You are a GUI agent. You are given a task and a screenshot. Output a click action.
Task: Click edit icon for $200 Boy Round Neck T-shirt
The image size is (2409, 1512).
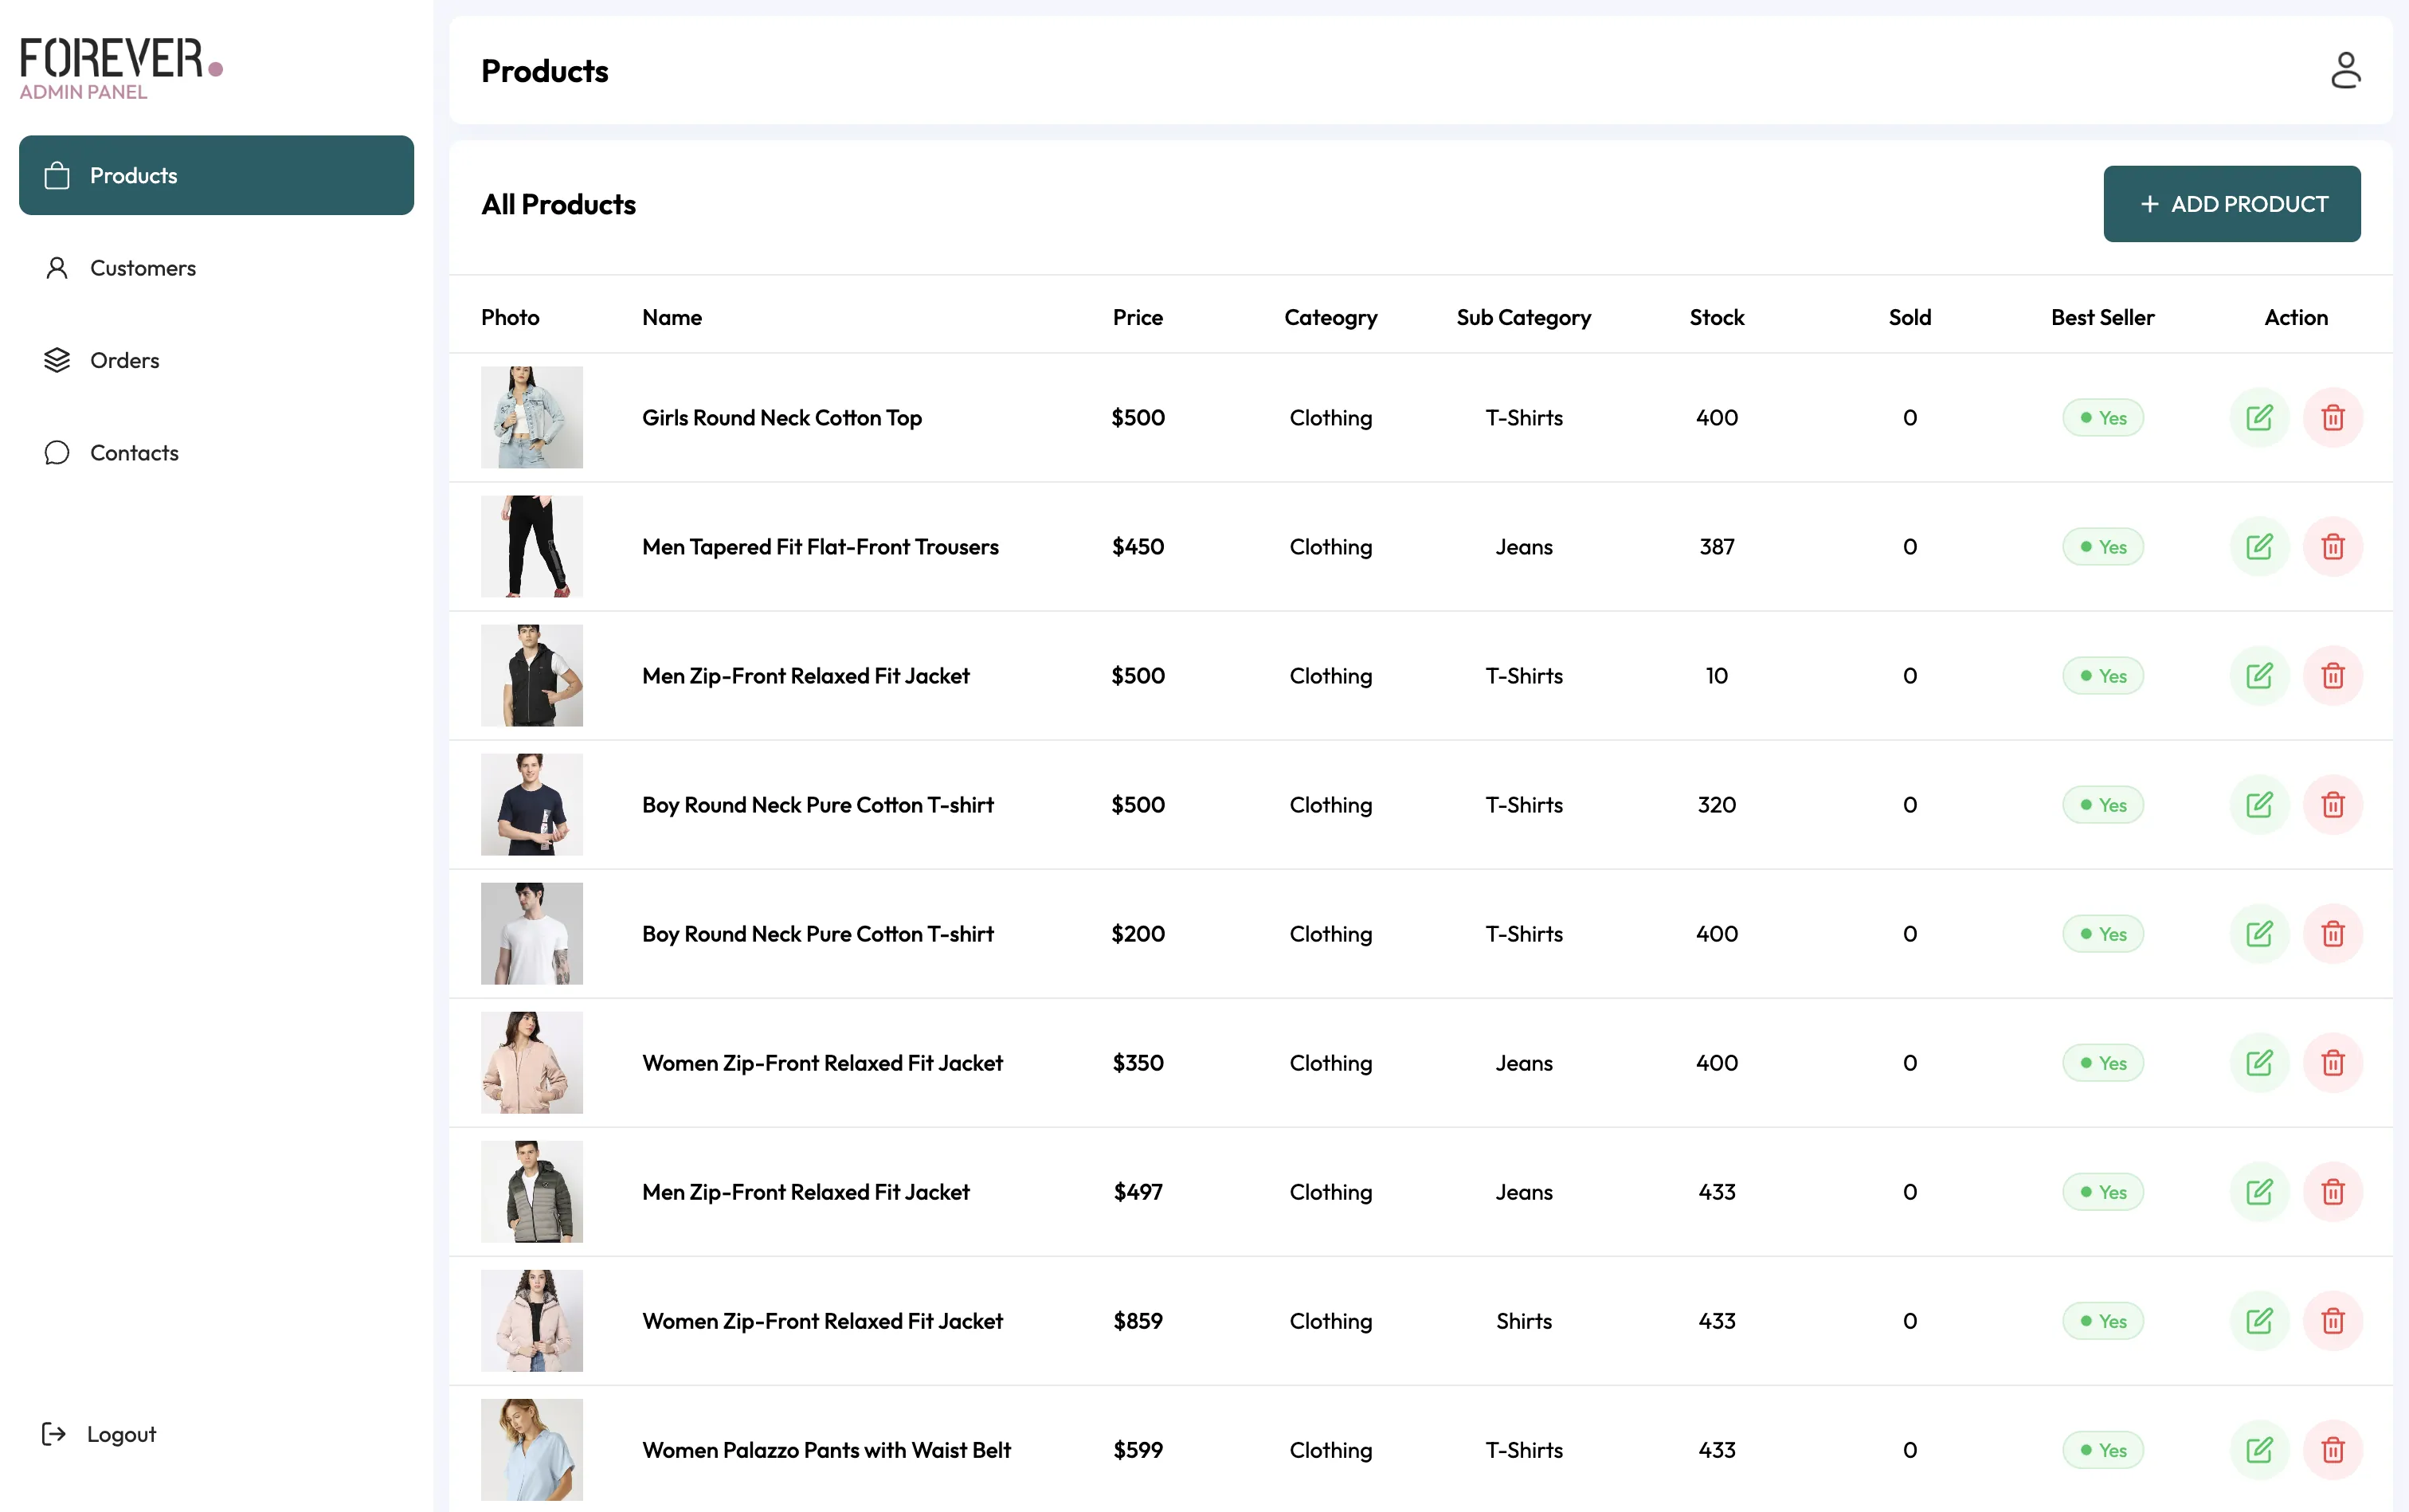2259,933
